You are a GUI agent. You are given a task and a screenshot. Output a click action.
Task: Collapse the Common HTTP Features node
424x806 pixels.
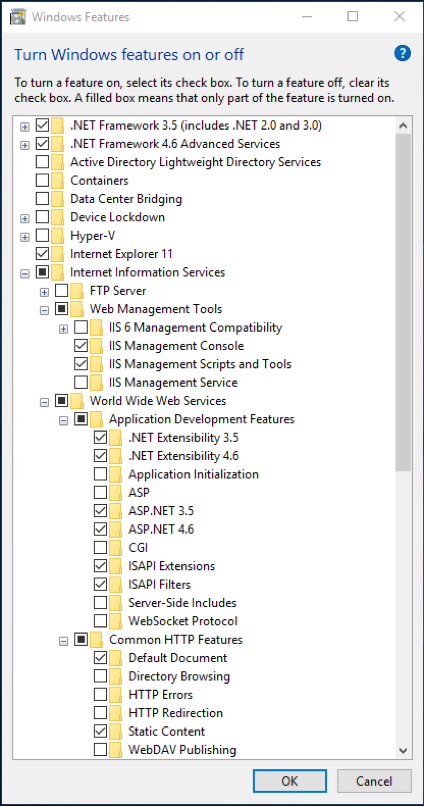point(64,640)
